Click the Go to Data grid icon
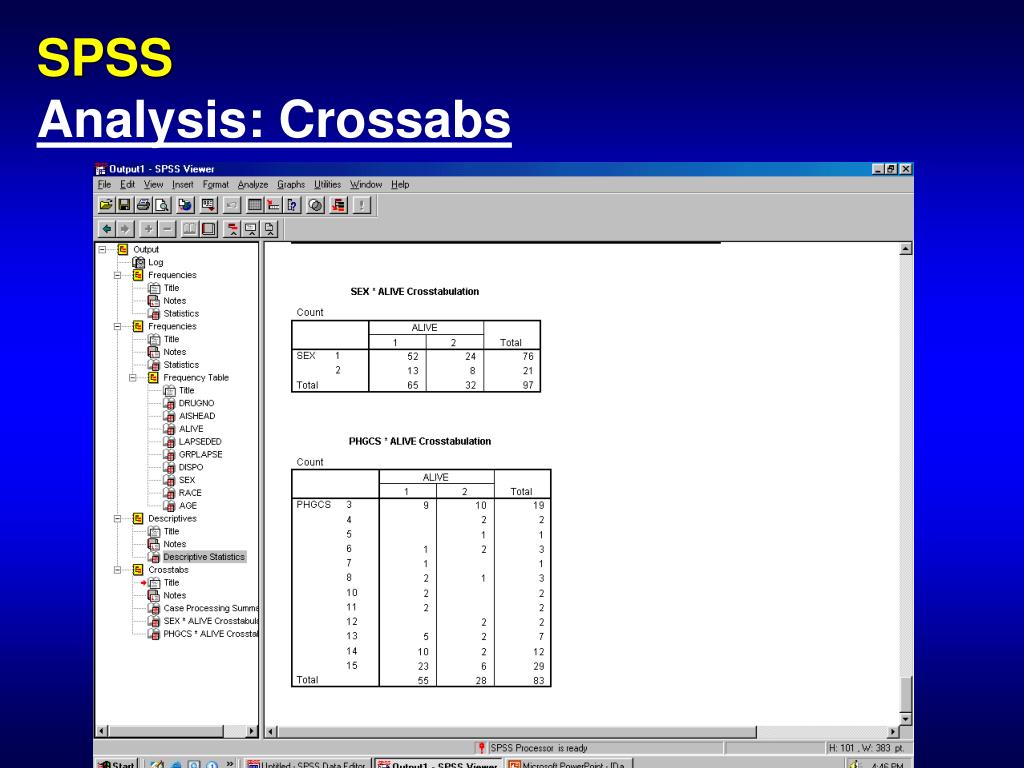Screen dimensions: 1024x768 [255, 205]
